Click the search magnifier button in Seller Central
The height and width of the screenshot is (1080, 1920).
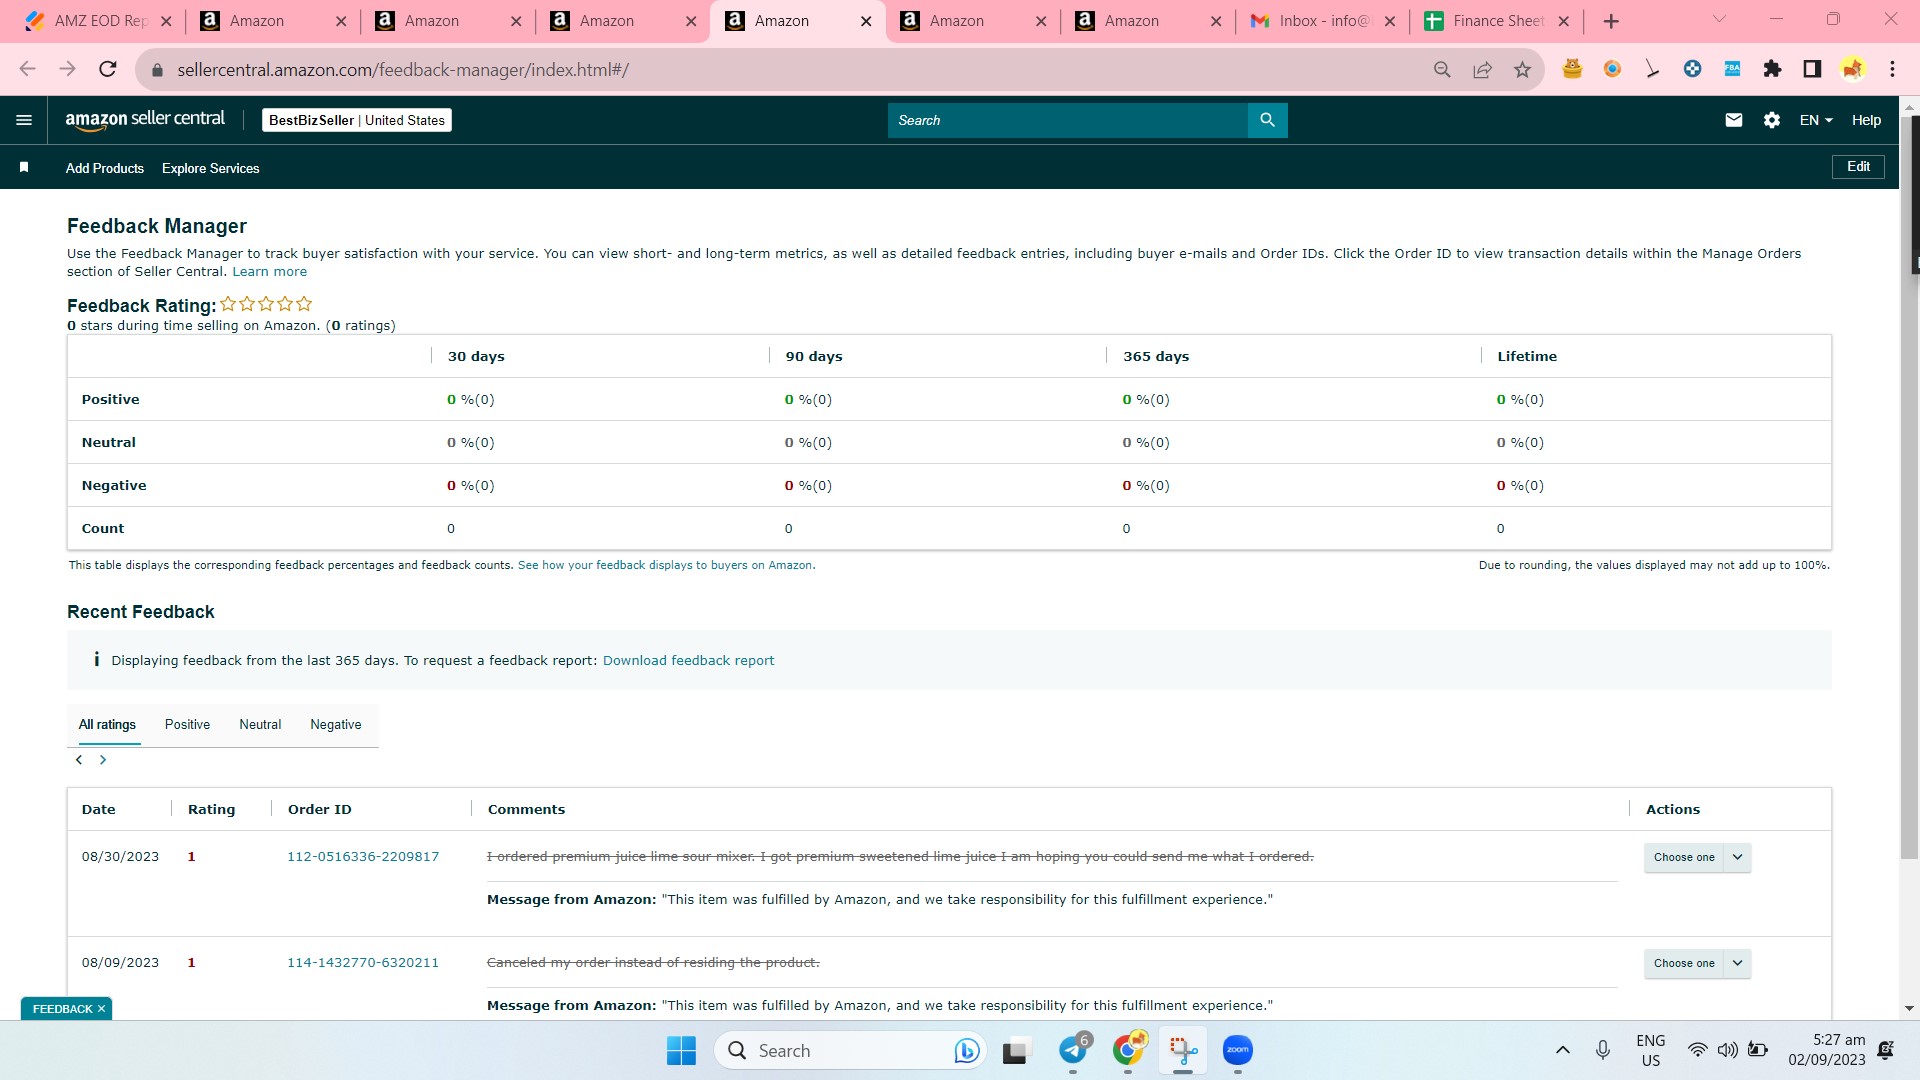point(1267,120)
